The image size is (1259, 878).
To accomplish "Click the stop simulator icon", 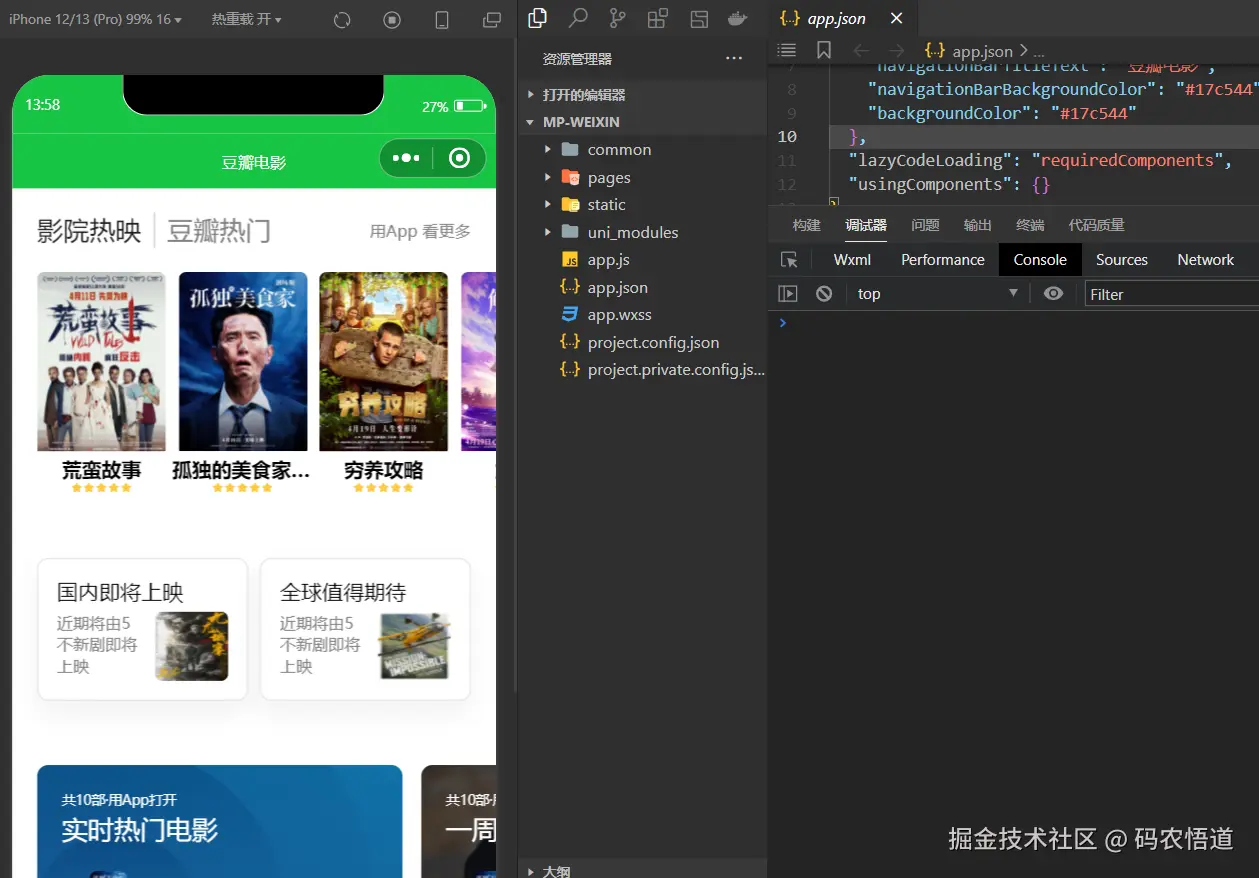I will tap(392, 19).
